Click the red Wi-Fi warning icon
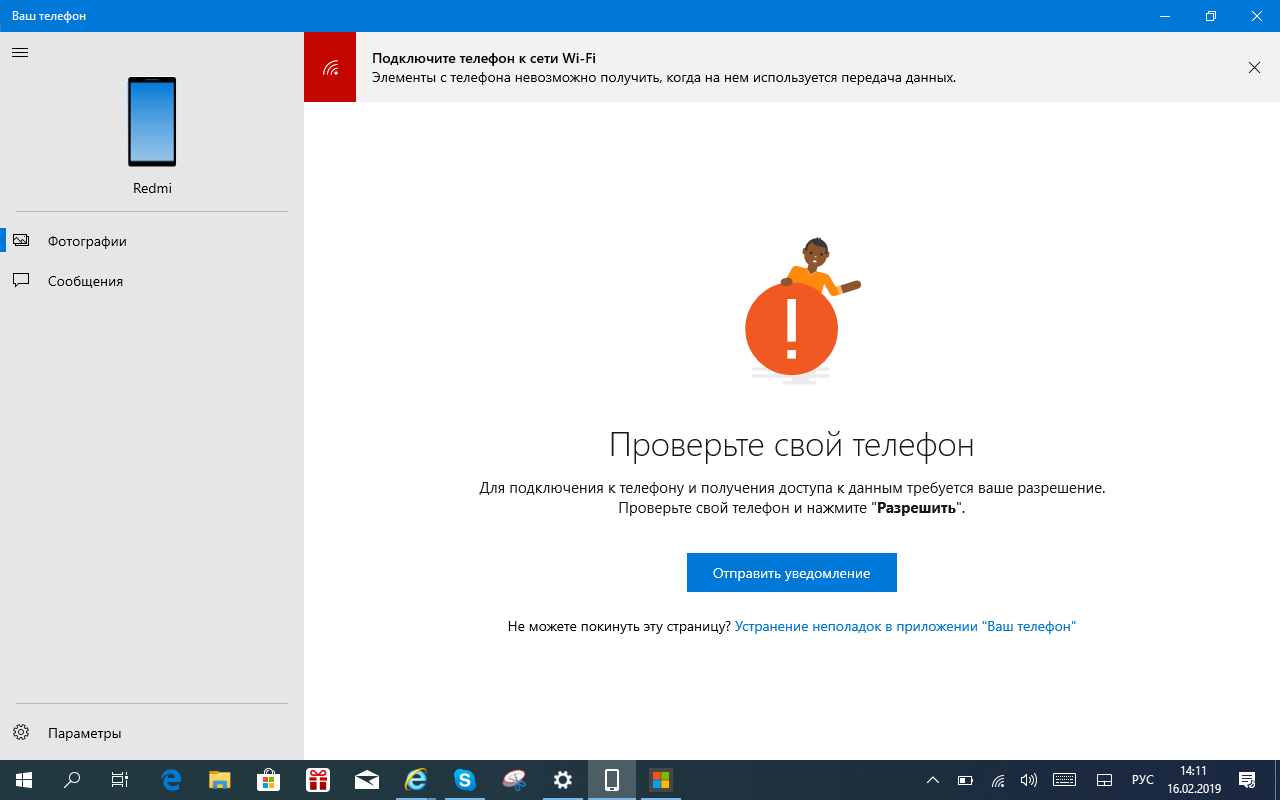 point(330,67)
